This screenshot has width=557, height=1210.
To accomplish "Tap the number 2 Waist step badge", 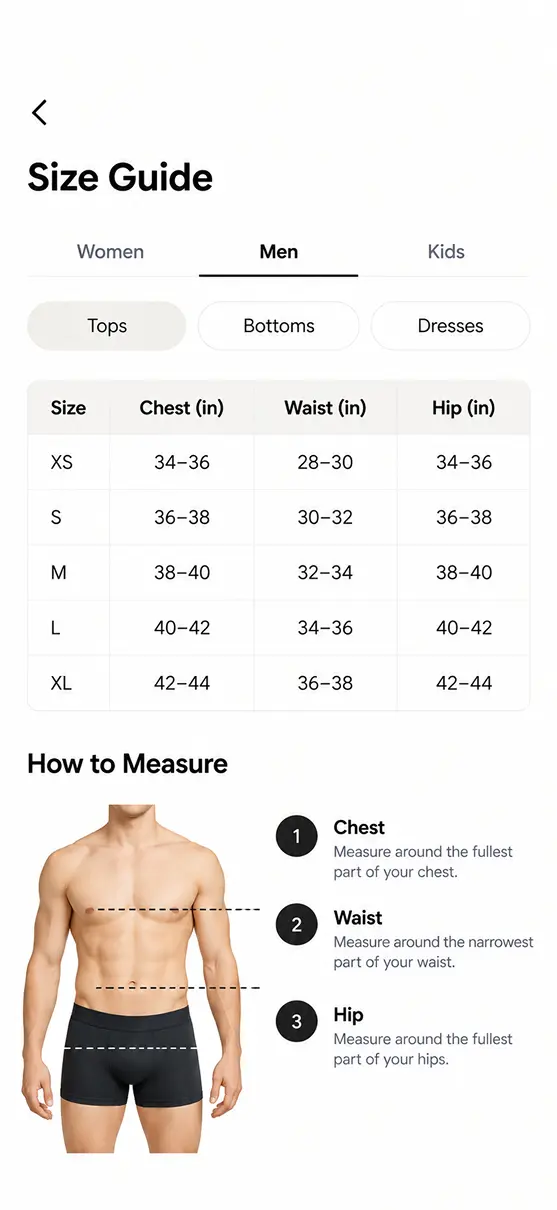I will pos(296,925).
